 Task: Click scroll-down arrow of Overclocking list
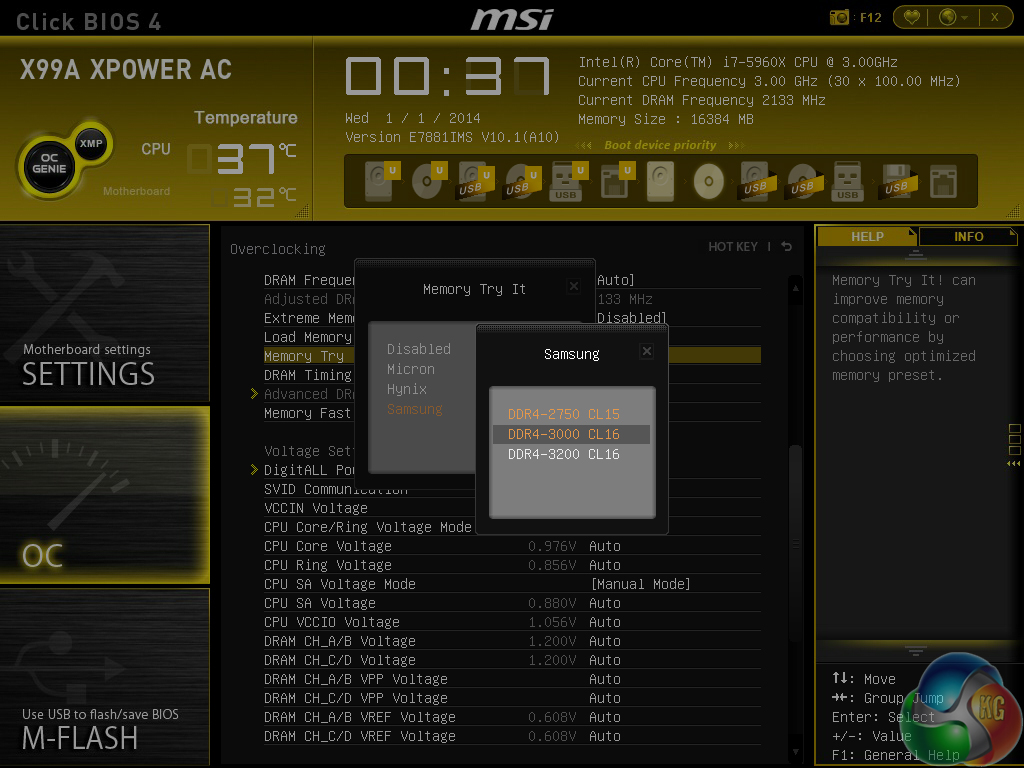[795, 752]
